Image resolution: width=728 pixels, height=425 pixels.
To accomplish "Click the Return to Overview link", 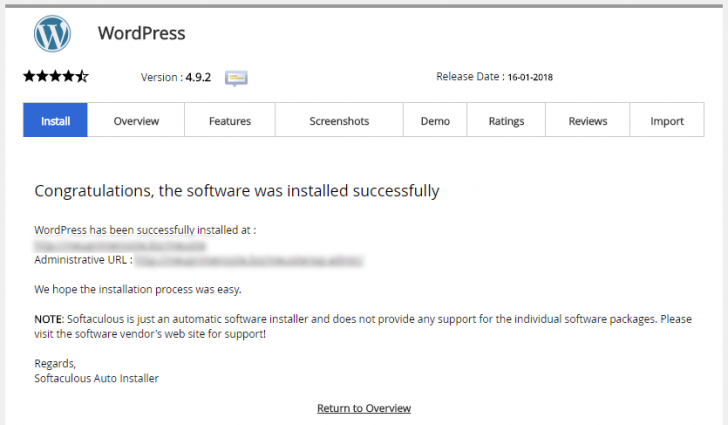I will pos(364,408).
